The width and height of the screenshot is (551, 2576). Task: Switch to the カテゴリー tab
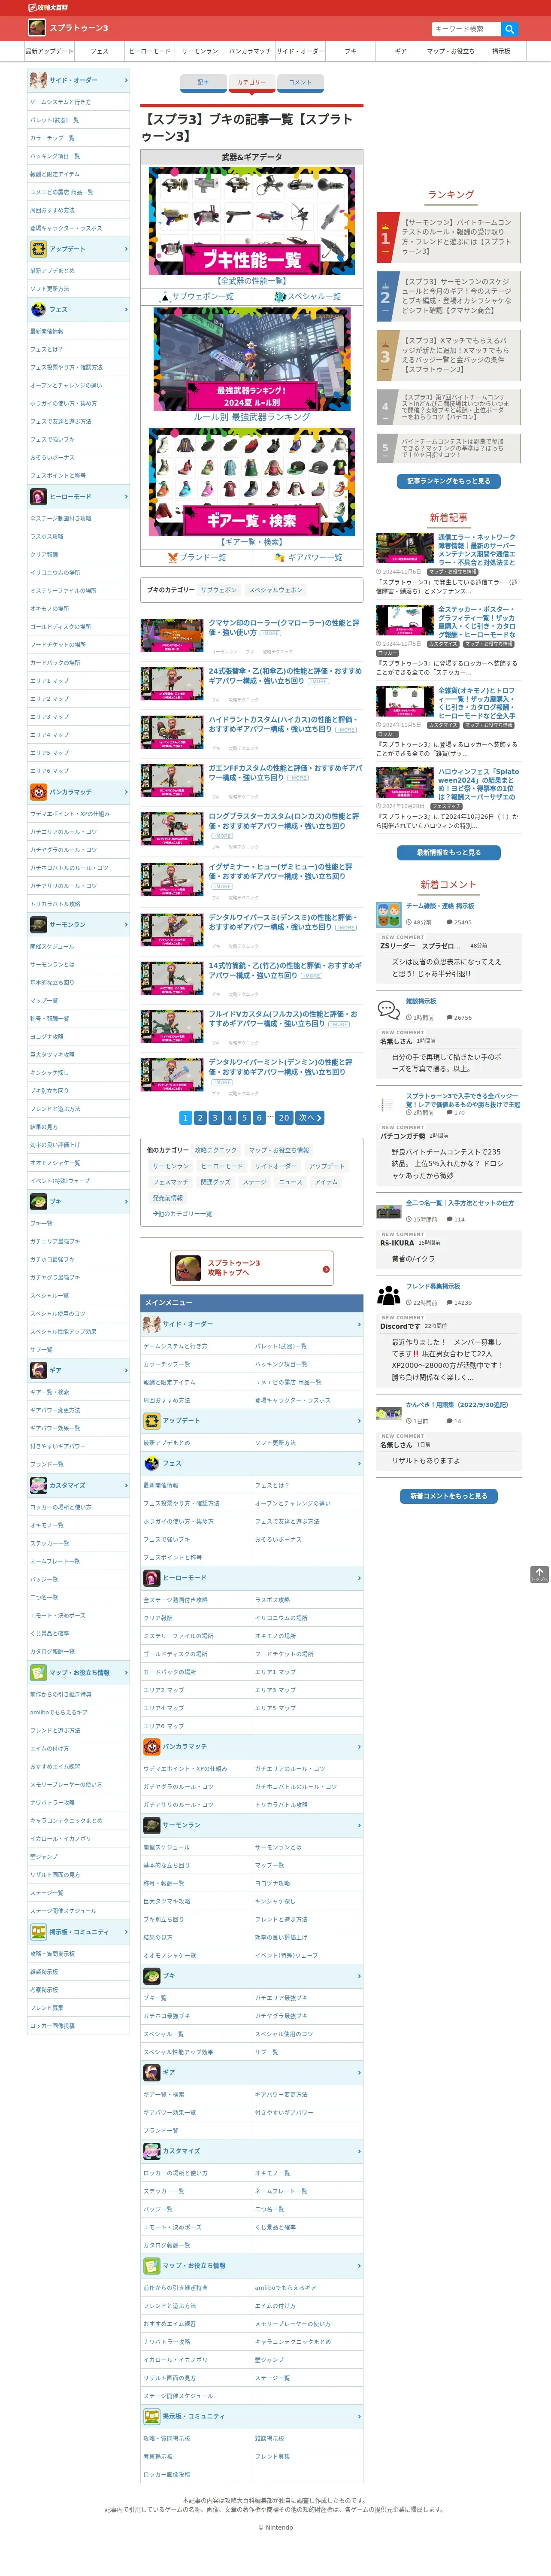(x=252, y=82)
